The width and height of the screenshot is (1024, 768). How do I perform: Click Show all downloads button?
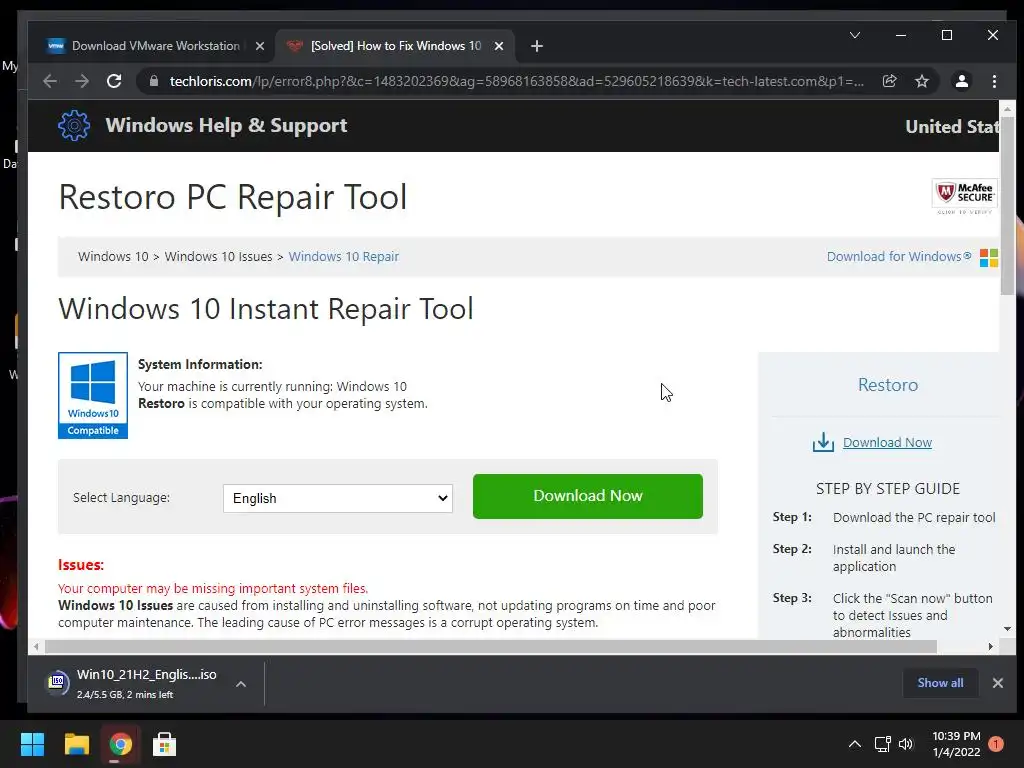(x=940, y=683)
